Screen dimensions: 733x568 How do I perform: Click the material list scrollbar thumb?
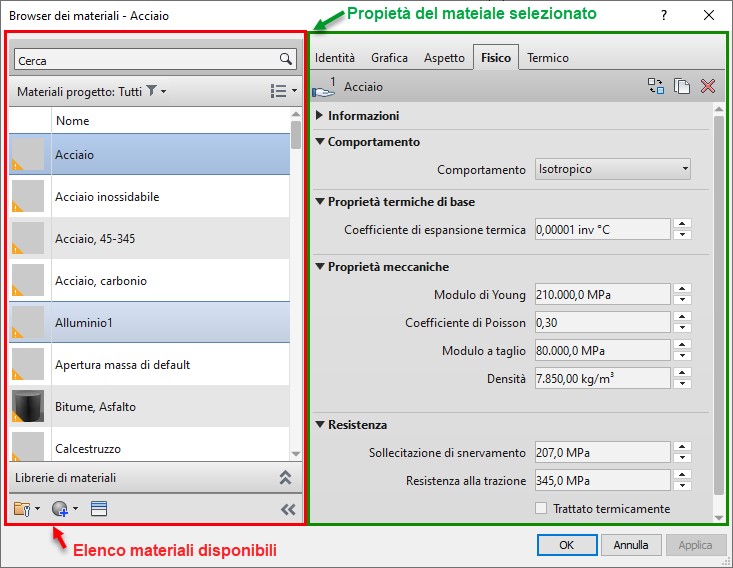295,135
